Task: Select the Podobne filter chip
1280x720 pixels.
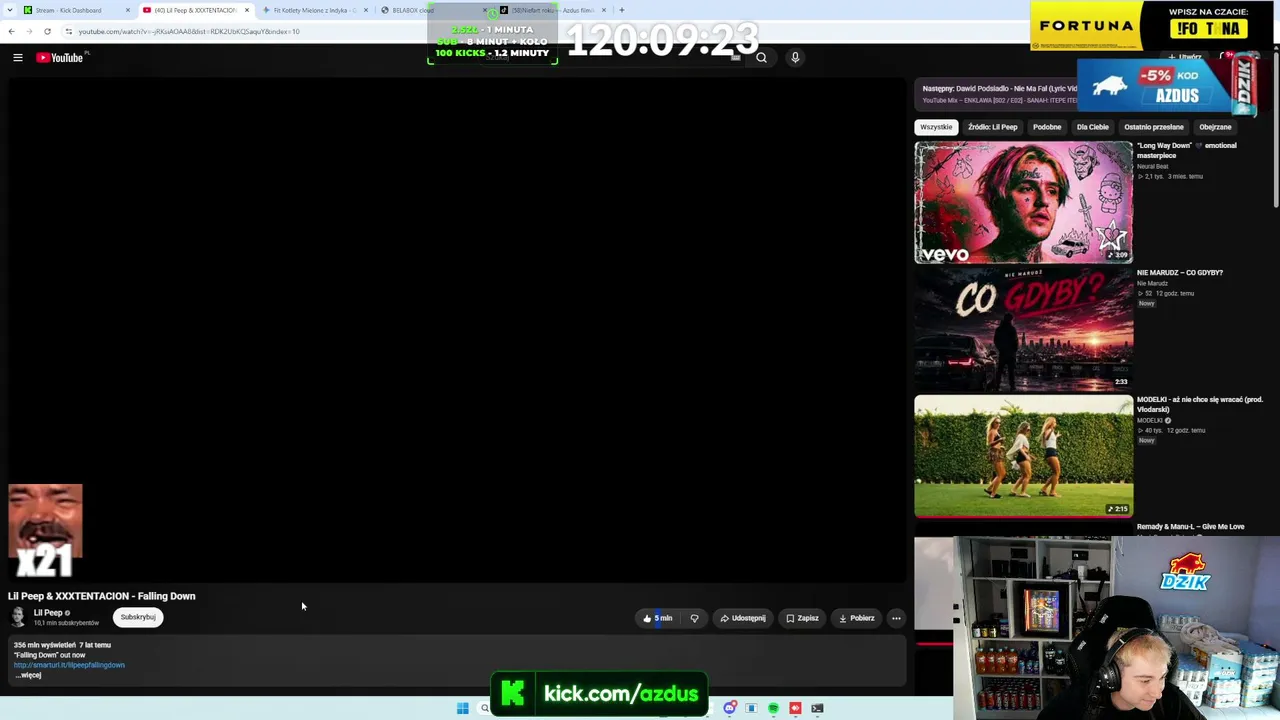Action: 1047,127
